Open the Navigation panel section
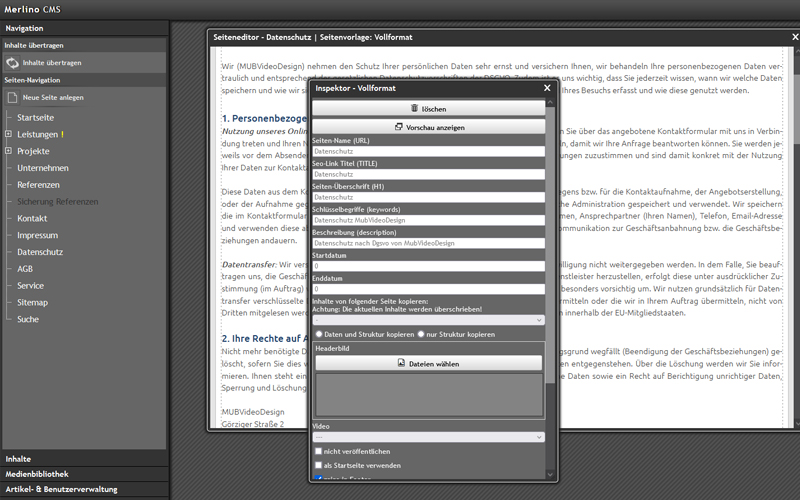Image resolution: width=800 pixels, height=500 pixels. (x=84, y=28)
